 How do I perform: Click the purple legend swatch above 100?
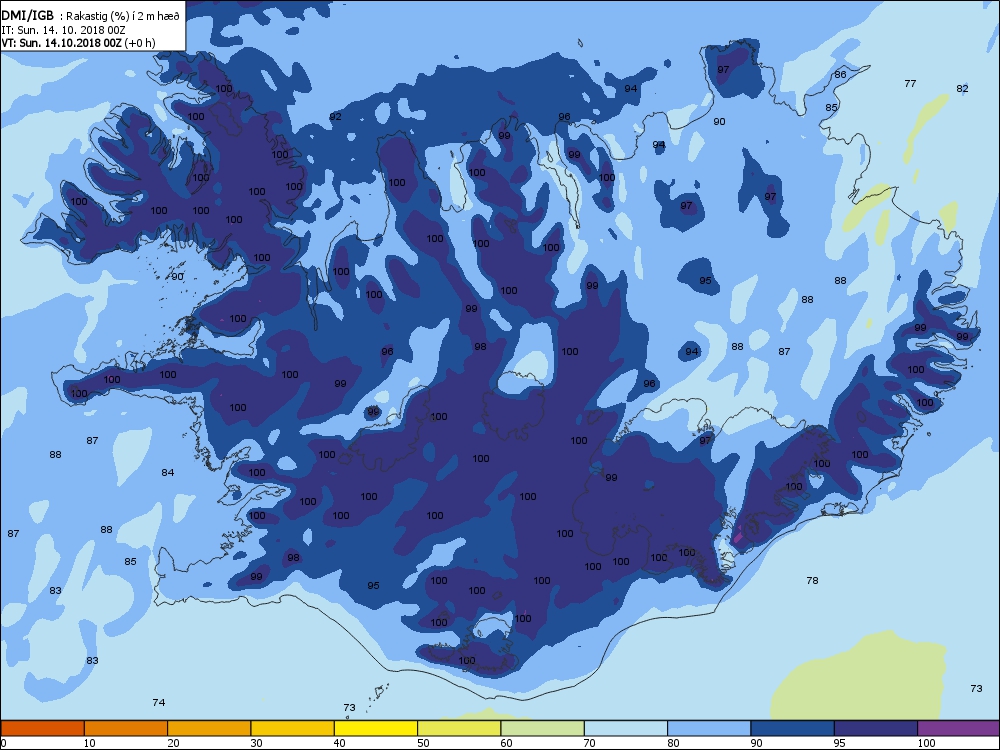959,728
